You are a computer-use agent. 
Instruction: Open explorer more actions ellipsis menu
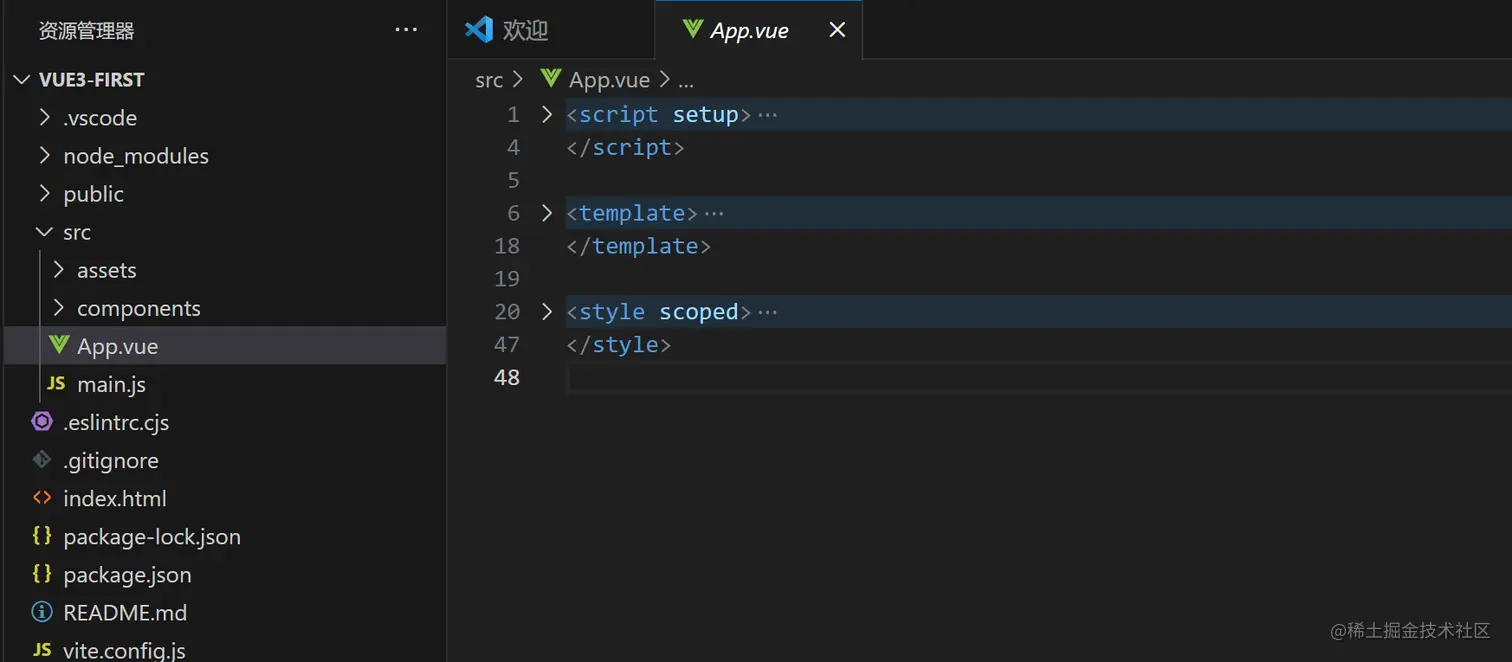click(x=406, y=30)
